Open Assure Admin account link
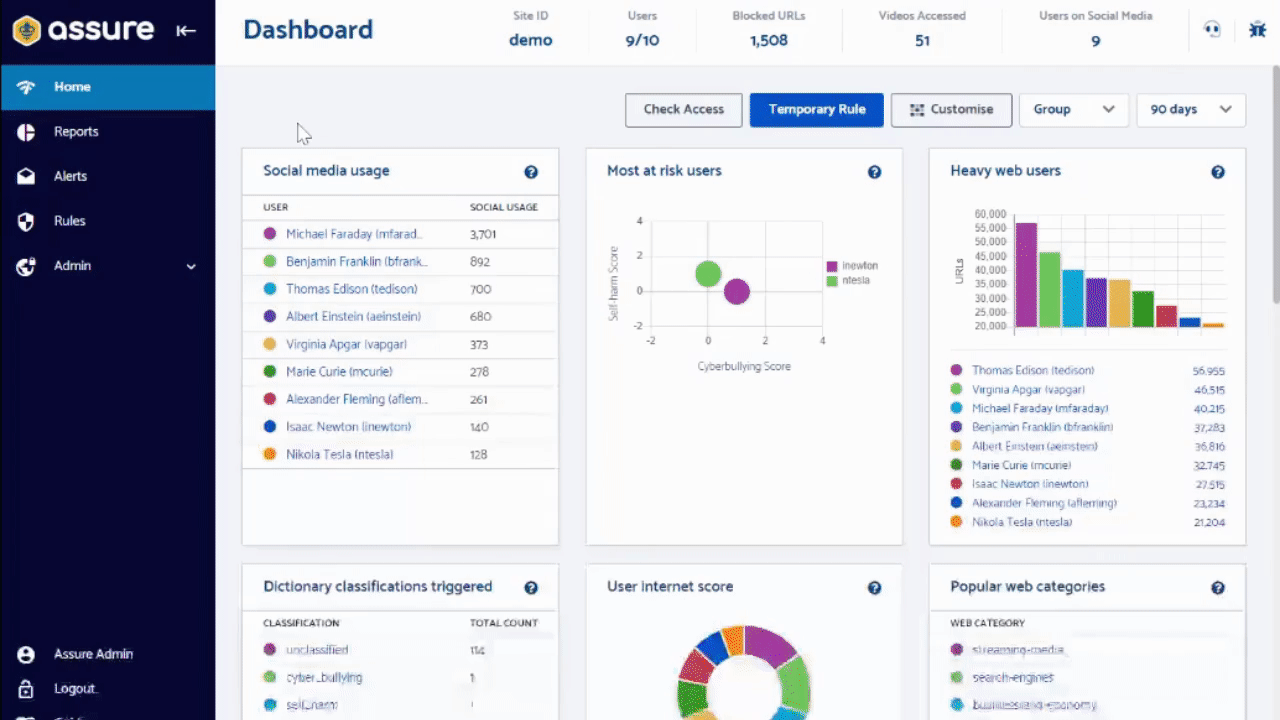This screenshot has height=720, width=1280. (93, 654)
